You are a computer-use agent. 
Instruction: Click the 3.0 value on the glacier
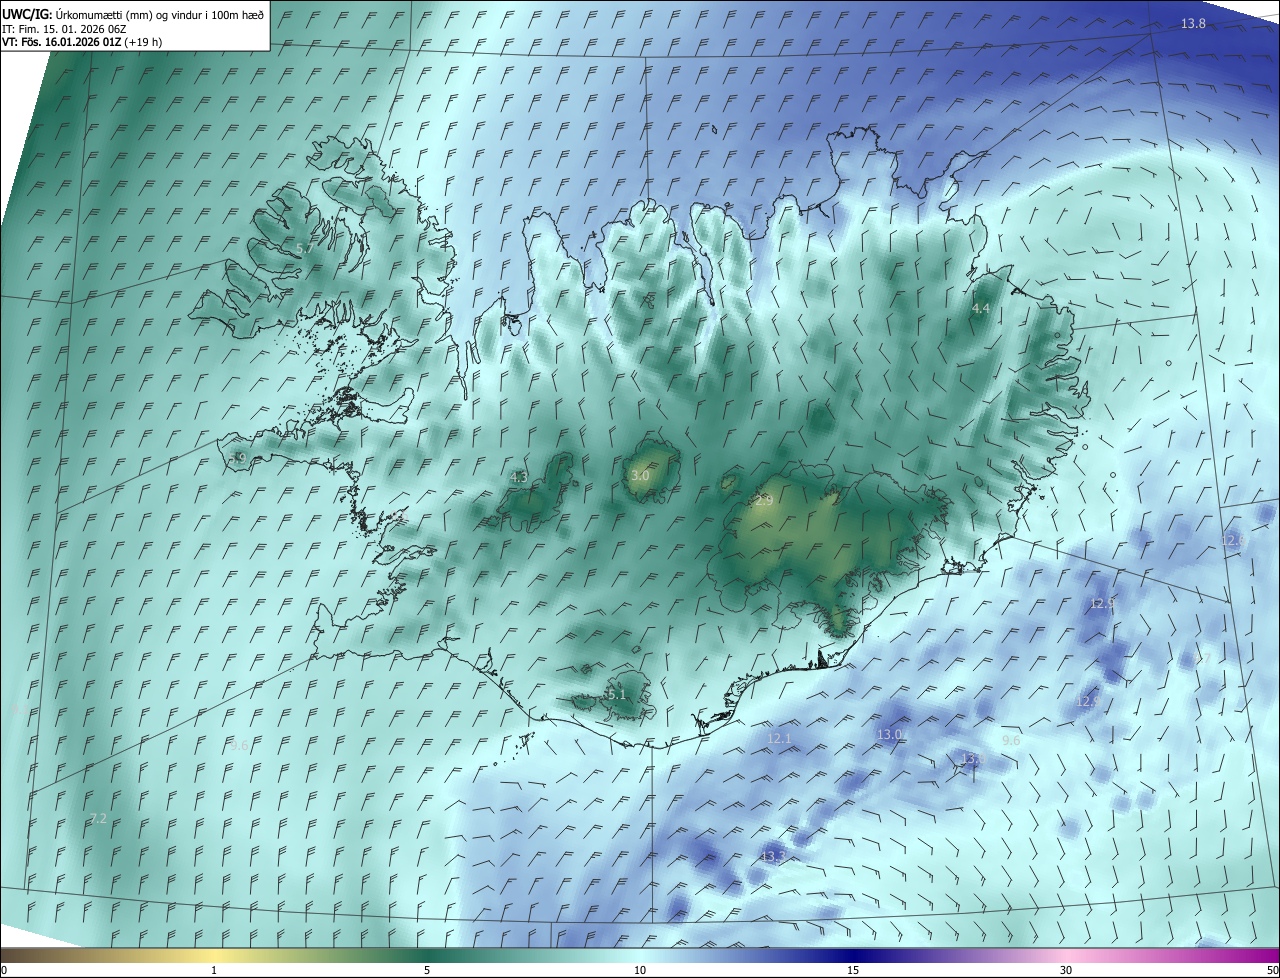pyautogui.click(x=640, y=477)
